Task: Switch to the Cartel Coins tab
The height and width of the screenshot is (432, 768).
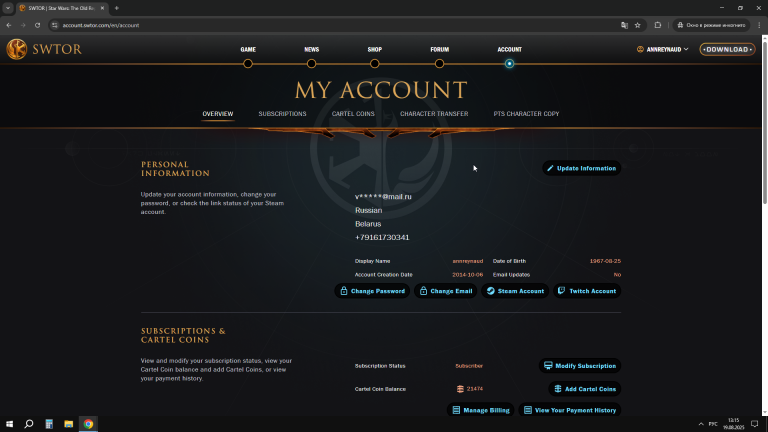Action: 353,114
